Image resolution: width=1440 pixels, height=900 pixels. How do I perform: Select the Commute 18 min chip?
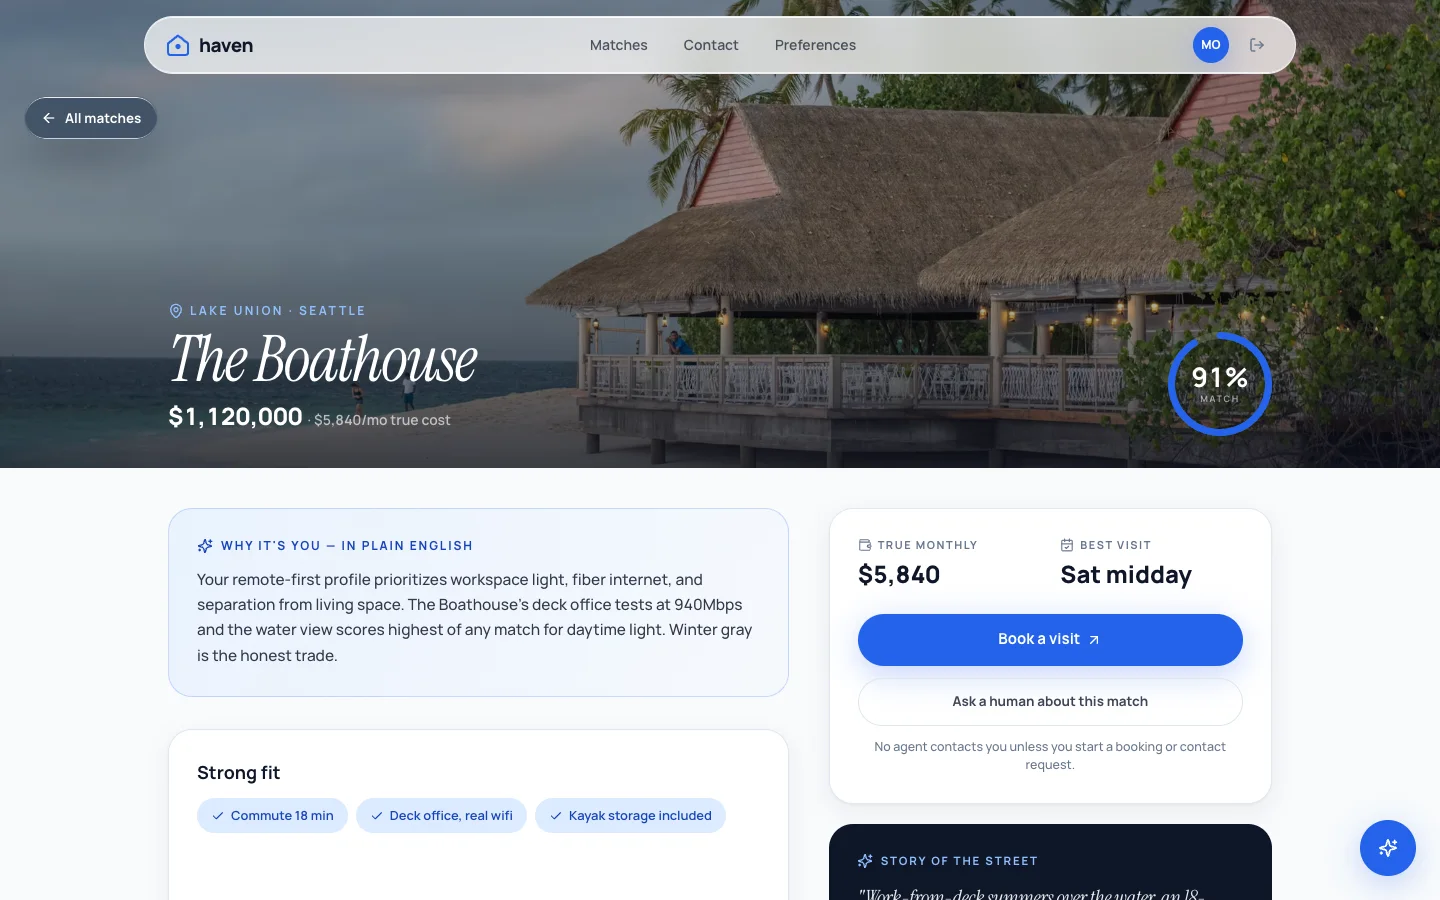[x=272, y=816]
